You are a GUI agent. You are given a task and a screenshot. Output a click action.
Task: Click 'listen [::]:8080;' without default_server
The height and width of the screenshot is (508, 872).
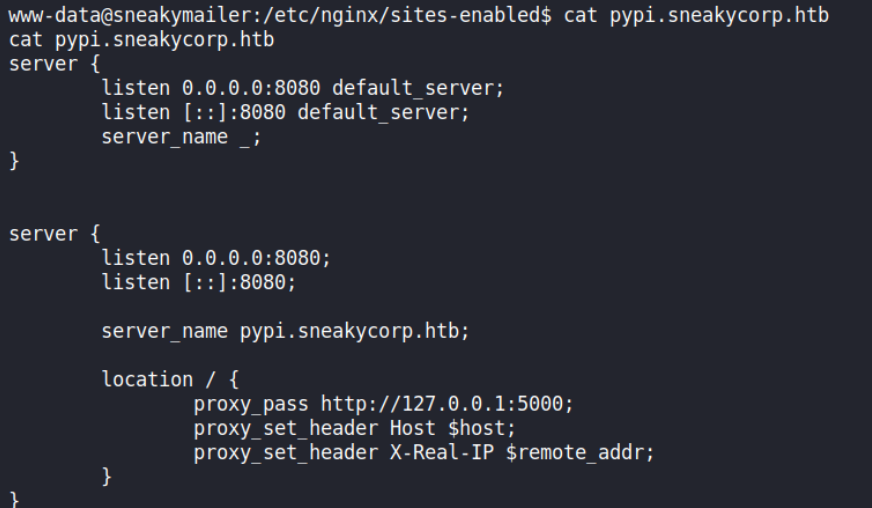click(x=198, y=282)
